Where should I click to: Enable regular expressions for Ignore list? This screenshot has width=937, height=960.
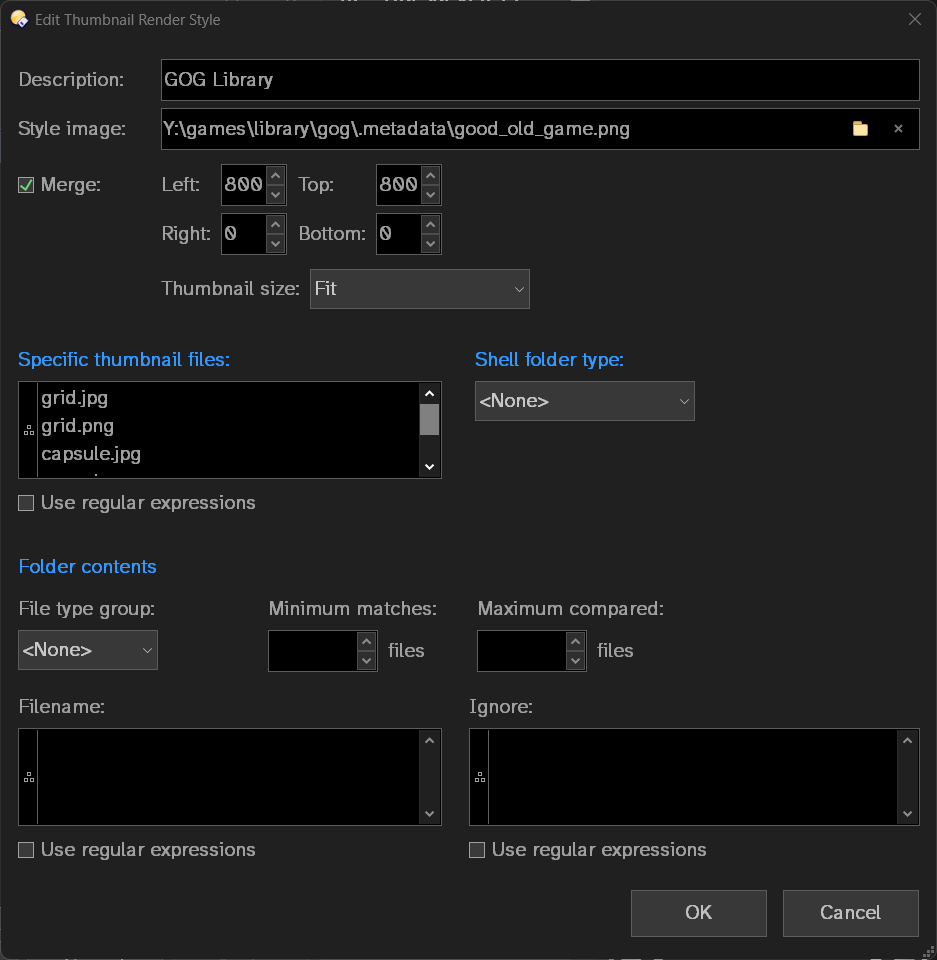478,850
